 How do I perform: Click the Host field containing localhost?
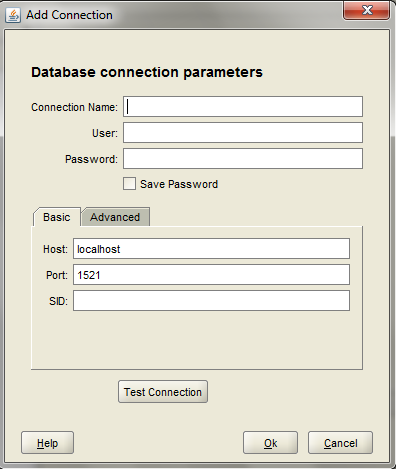click(211, 249)
